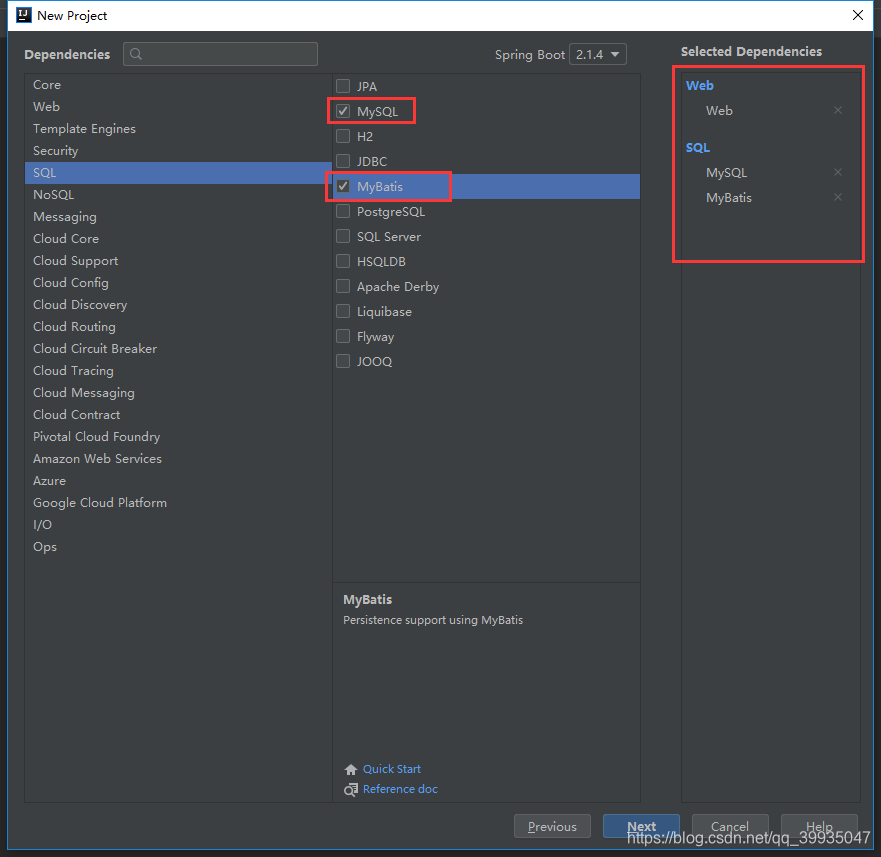This screenshot has width=881, height=857.
Task: Select the Cloud Tracing category
Action: pyautogui.click(x=179, y=370)
